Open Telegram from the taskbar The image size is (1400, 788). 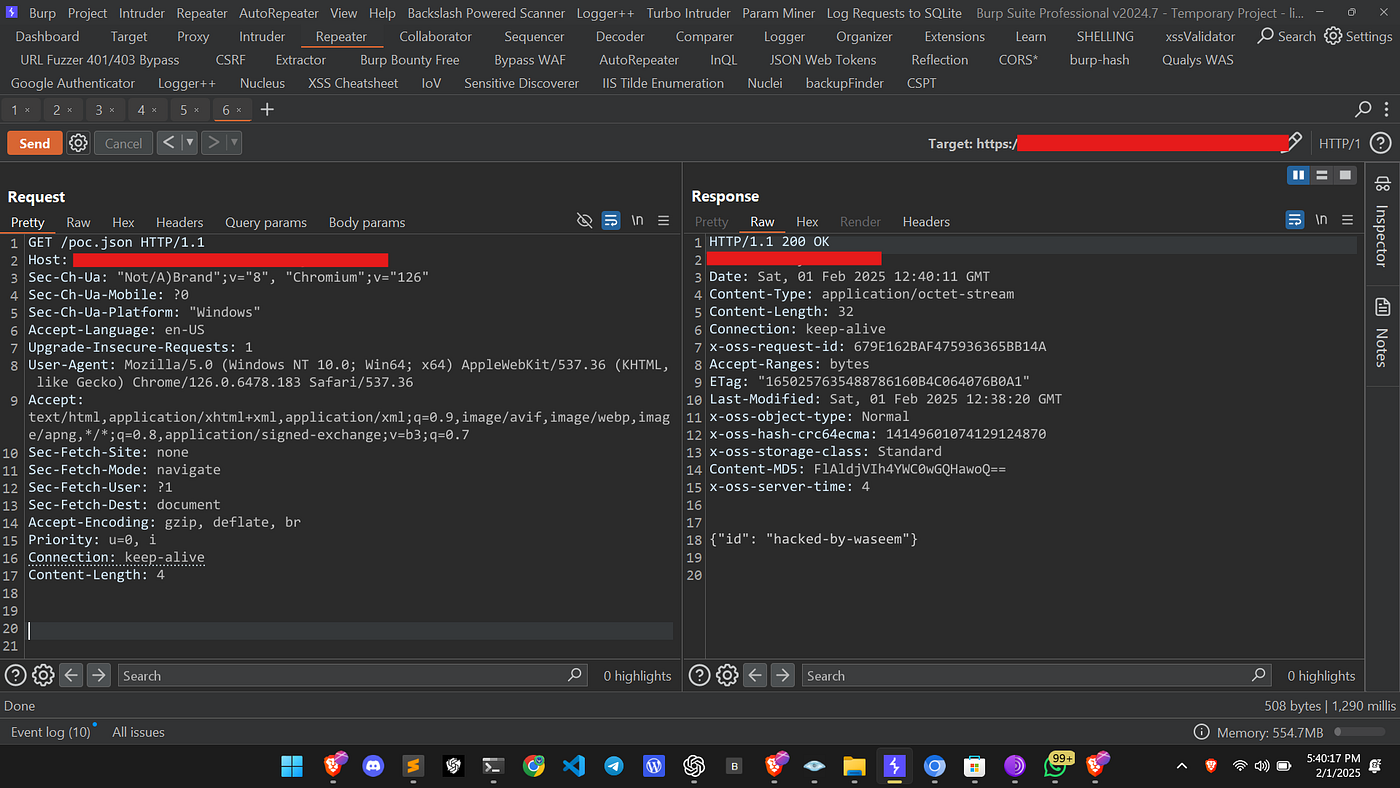point(613,766)
